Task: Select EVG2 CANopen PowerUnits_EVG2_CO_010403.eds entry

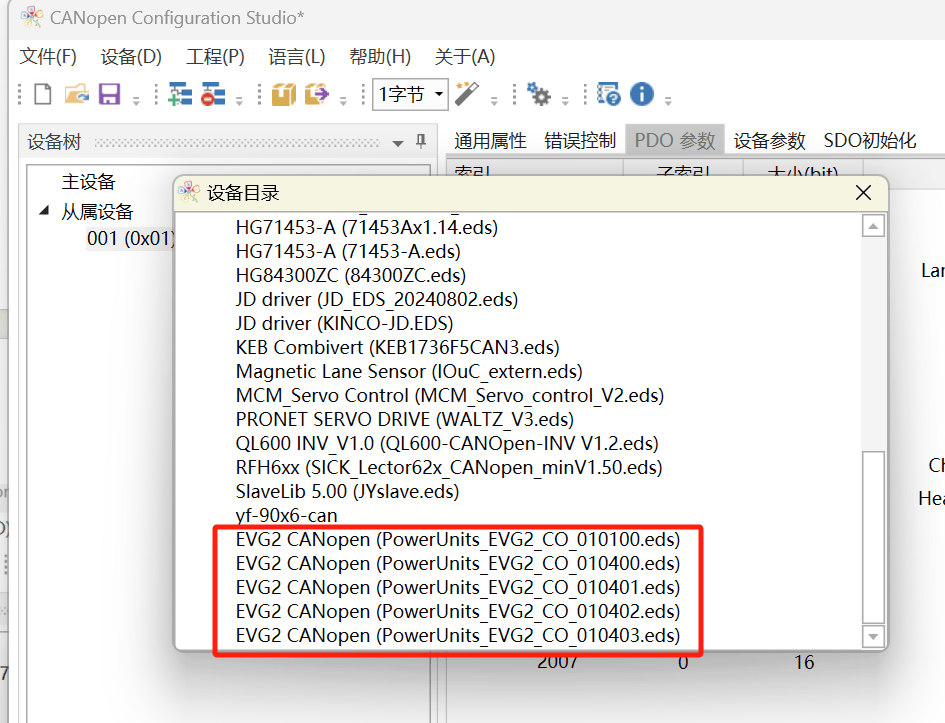Action: point(457,636)
